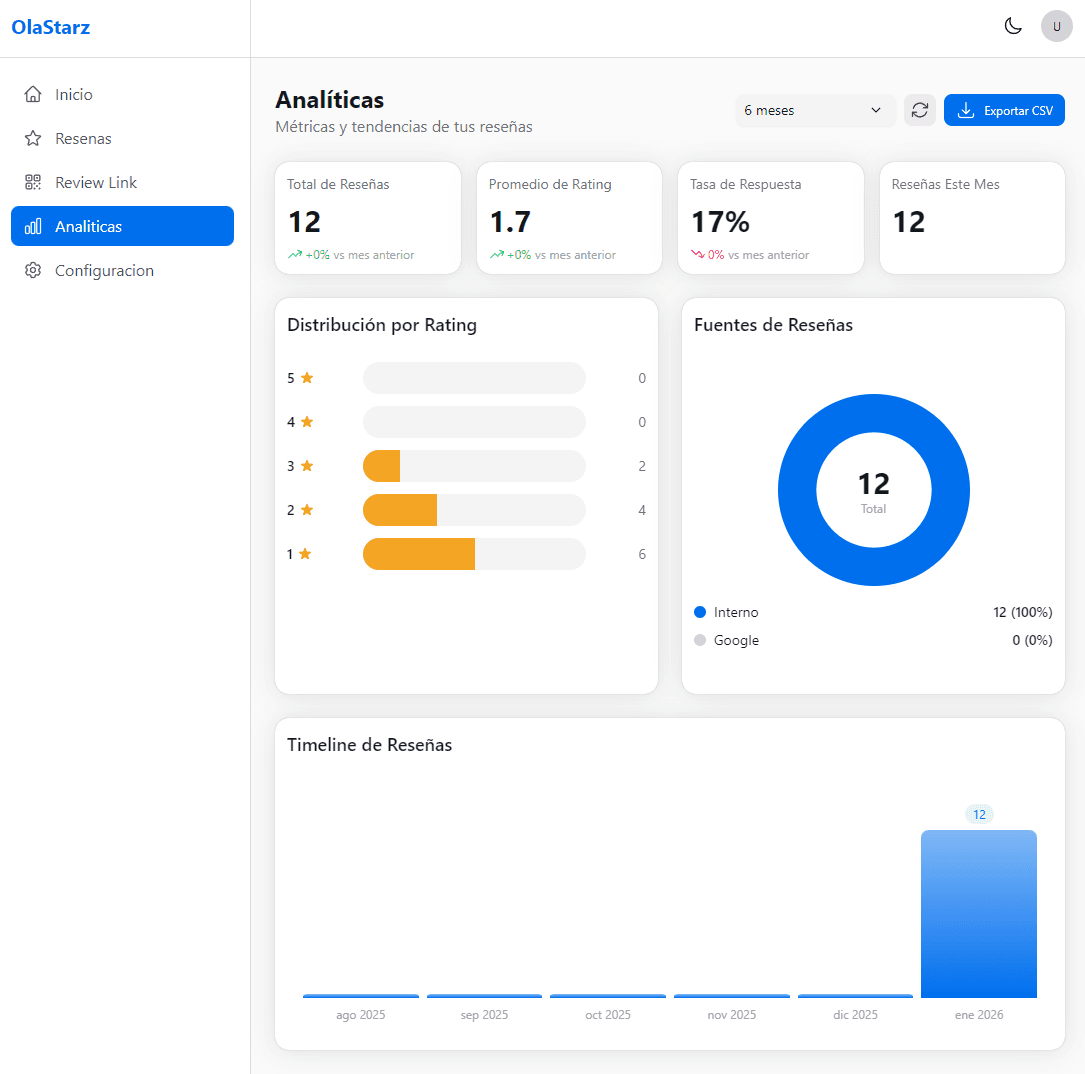The image size is (1085, 1074).
Task: Click the refresh icon beside the period selector
Action: tap(920, 110)
